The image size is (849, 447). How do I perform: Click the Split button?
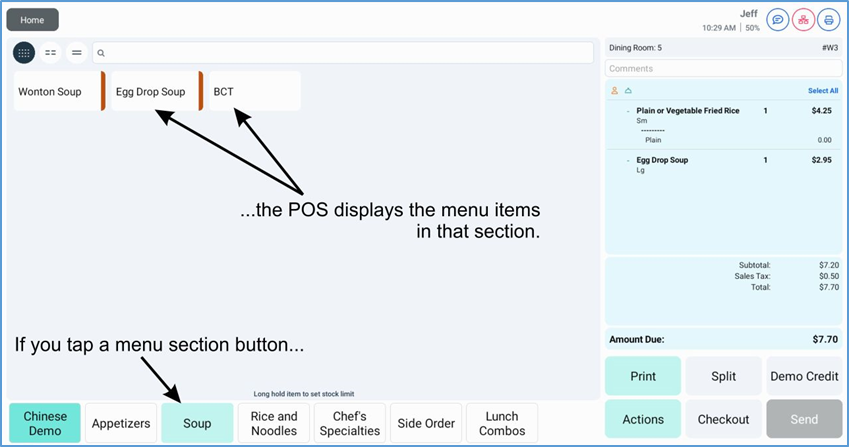[723, 376]
